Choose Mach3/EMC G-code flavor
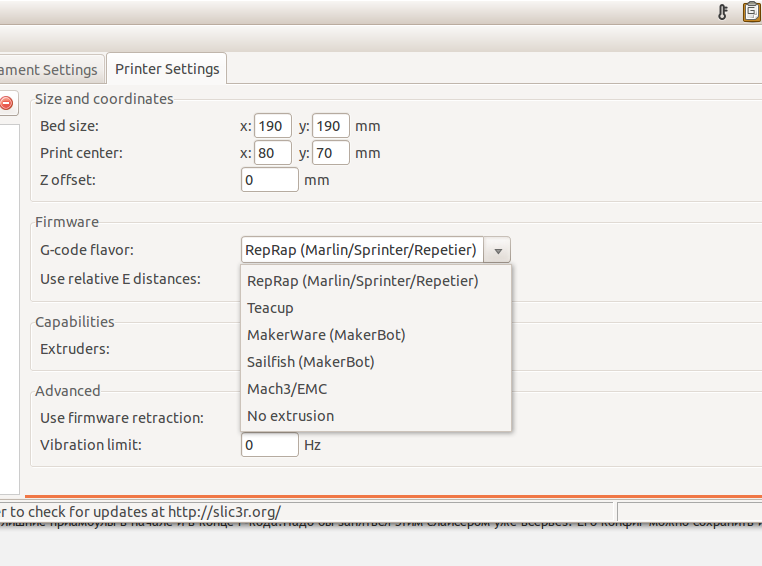This screenshot has width=762, height=566. pos(287,389)
